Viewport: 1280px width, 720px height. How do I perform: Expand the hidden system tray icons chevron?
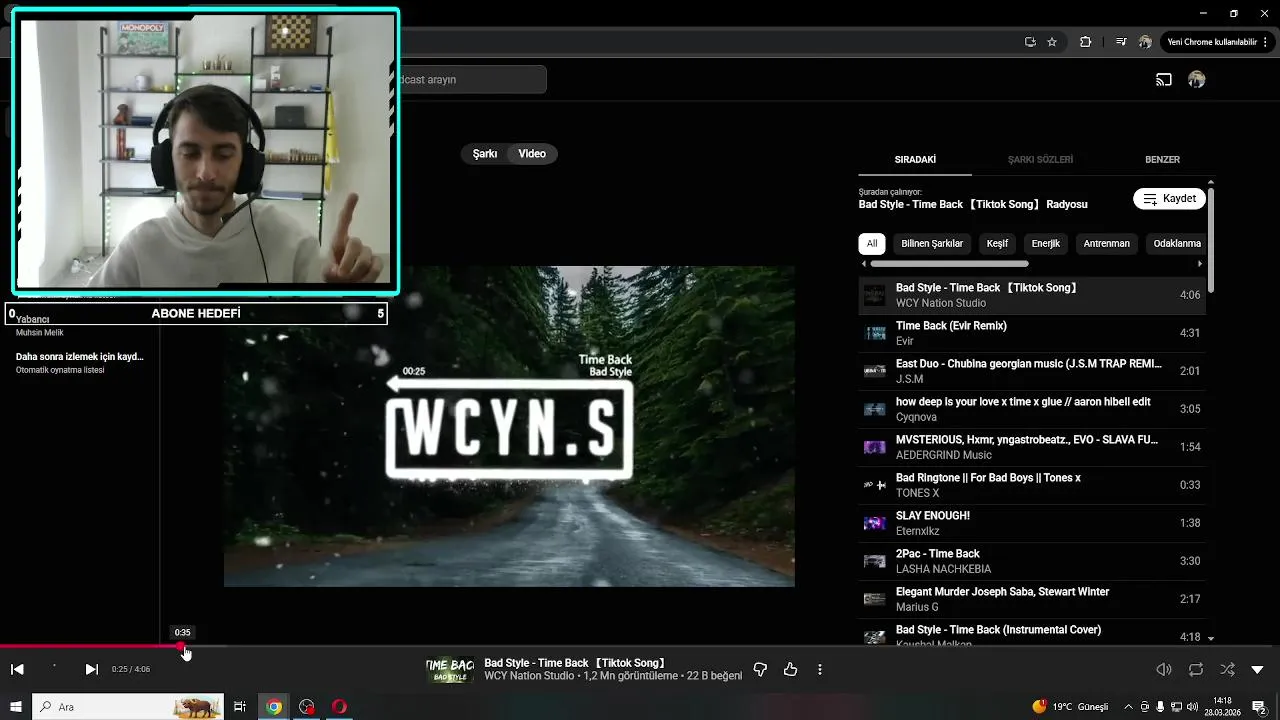coord(1128,707)
